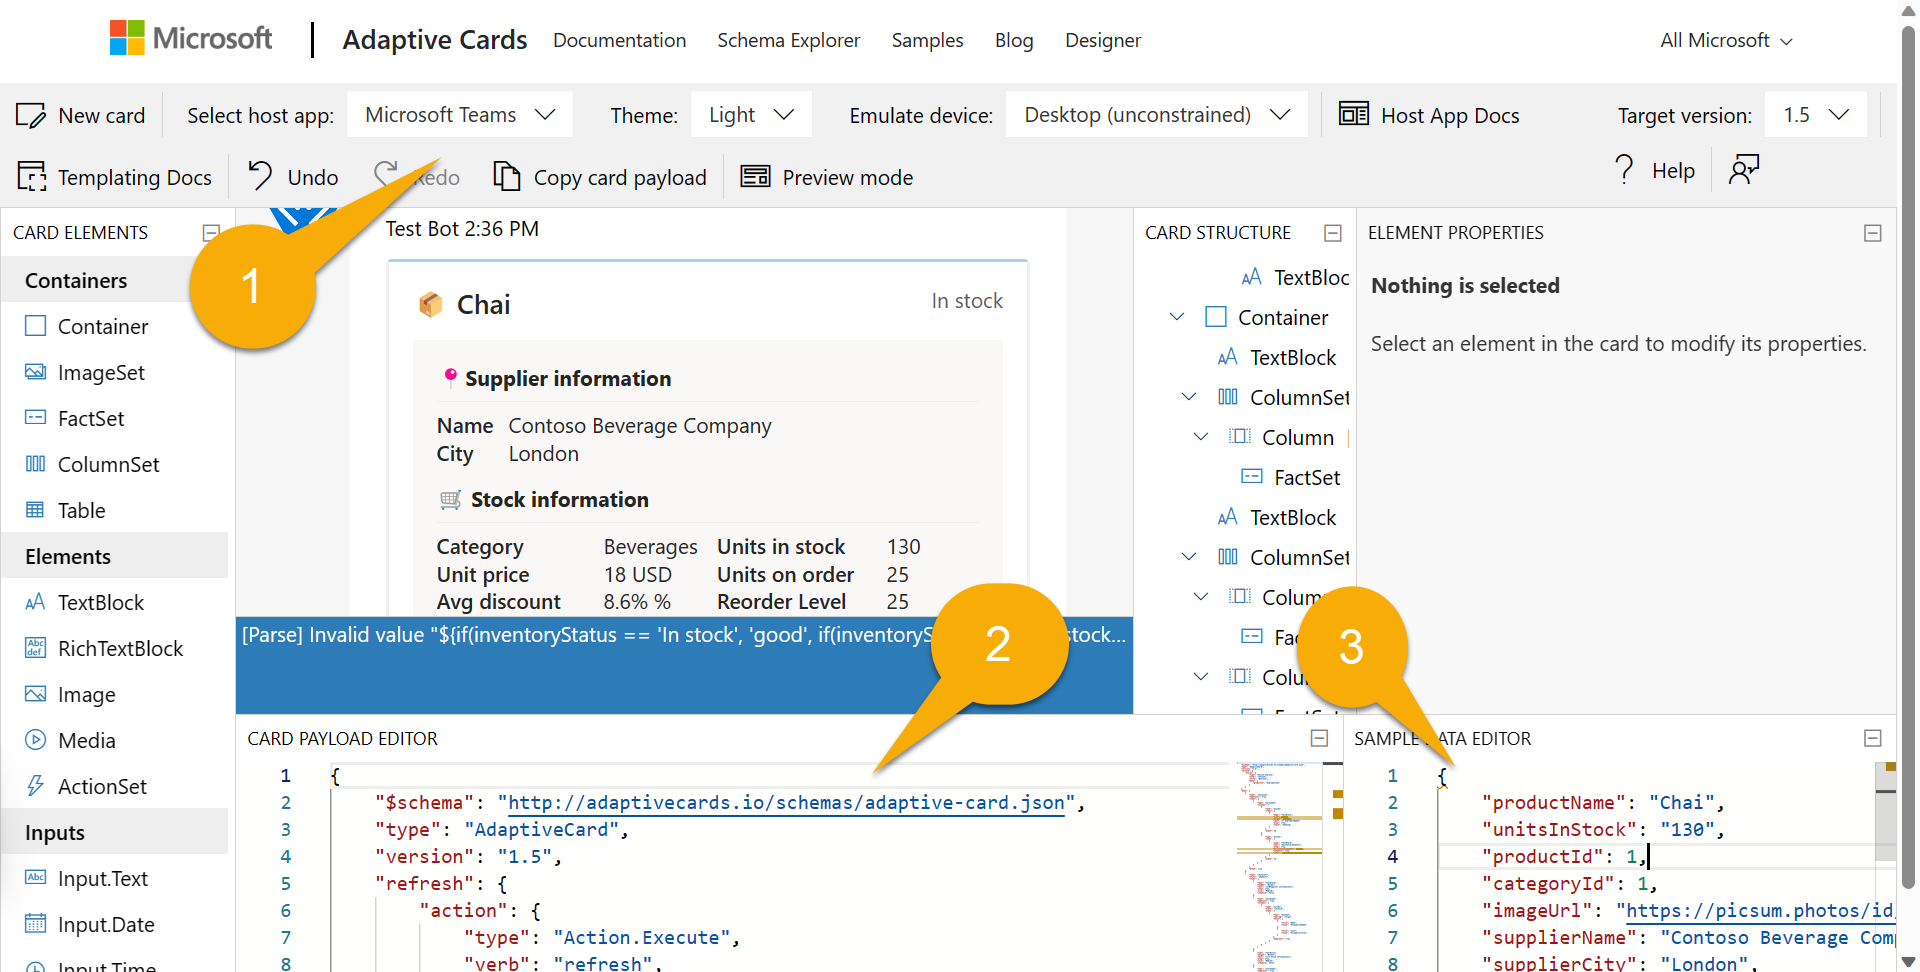Collapse the first Column tree node
The image size is (1920, 972).
pos(1201,437)
